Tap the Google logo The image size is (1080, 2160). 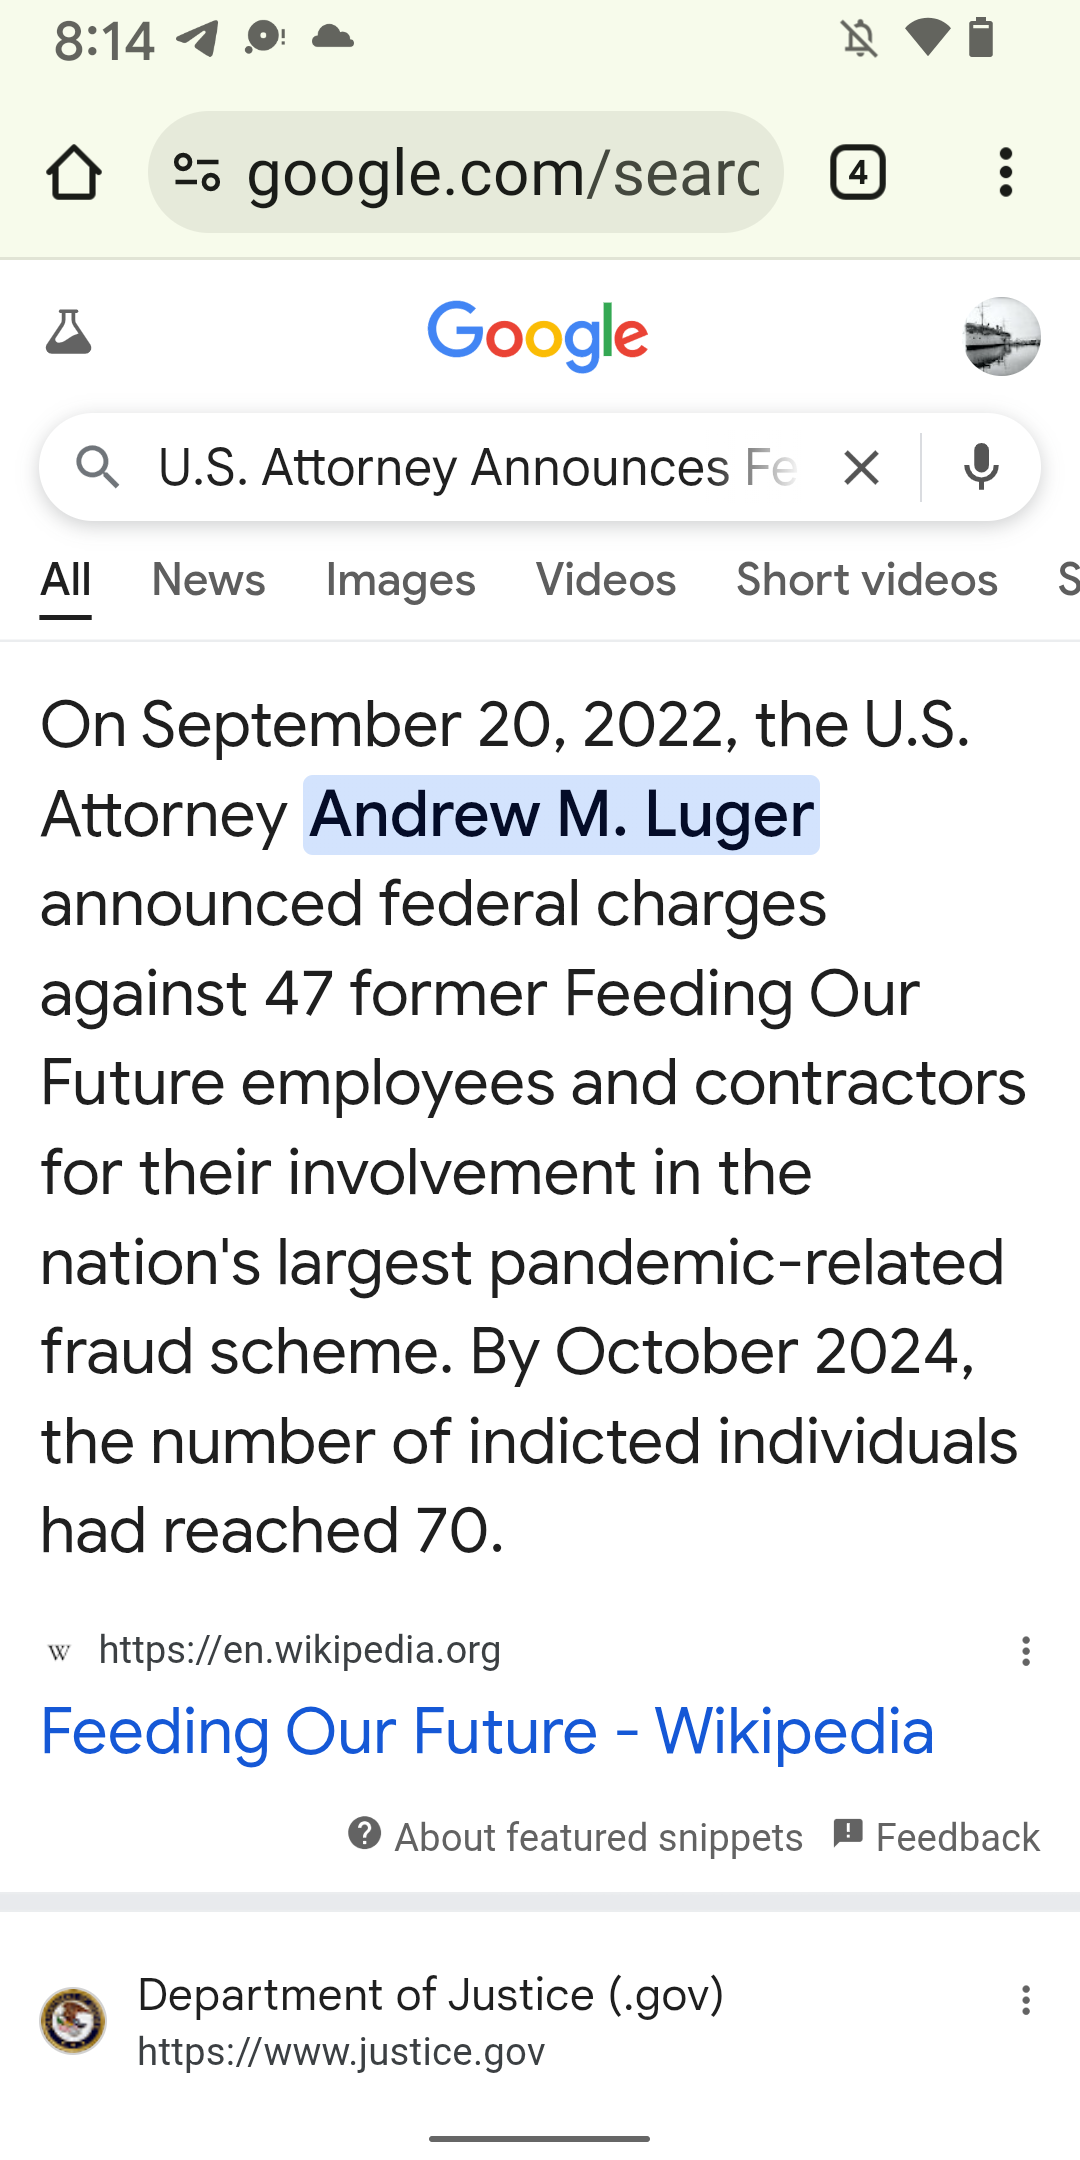538,336
